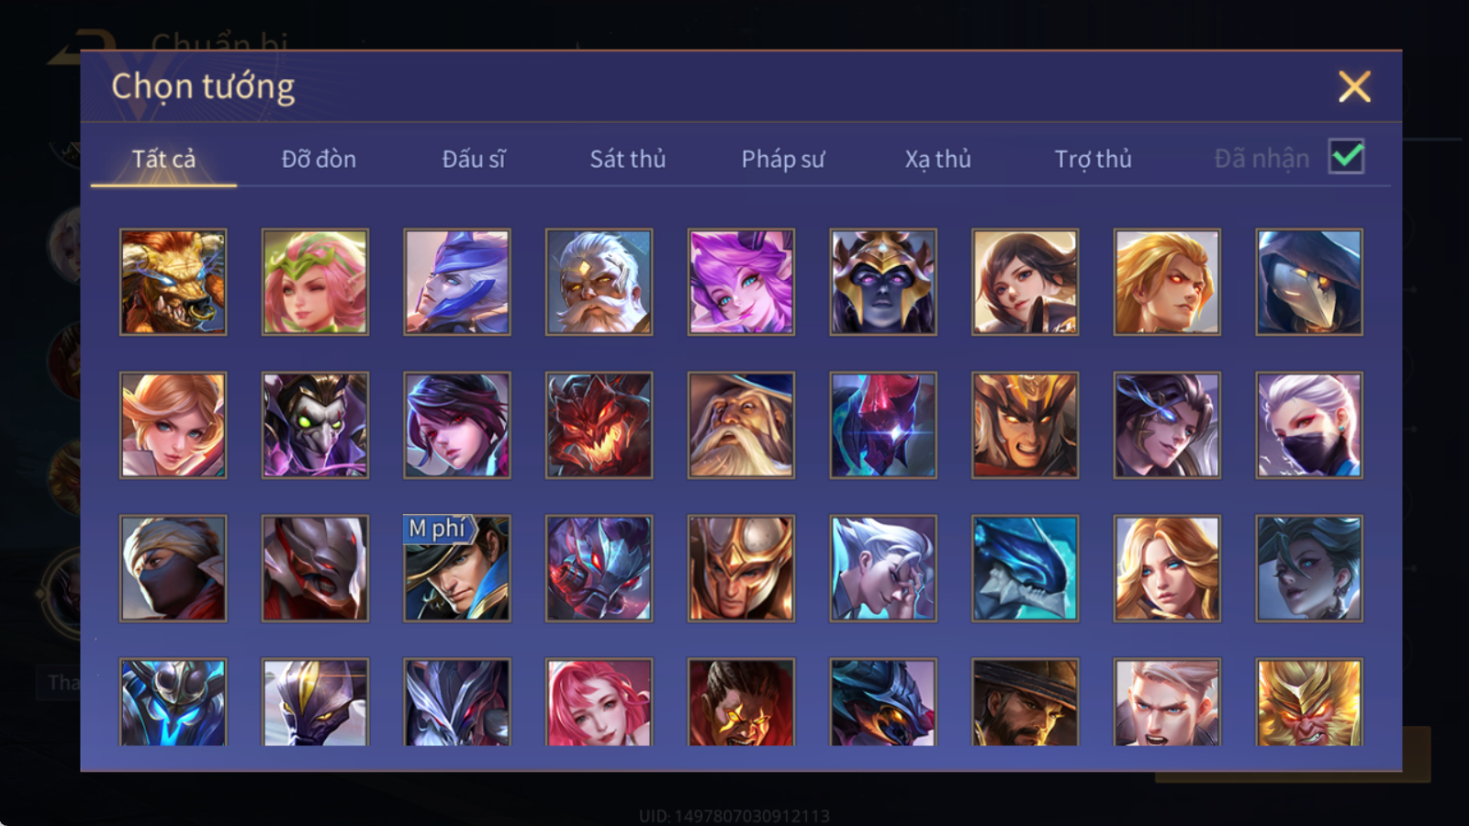Image resolution: width=1469 pixels, height=826 pixels.
Task: Toggle the 'Đã nhận' checkbox
Action: click(1346, 157)
